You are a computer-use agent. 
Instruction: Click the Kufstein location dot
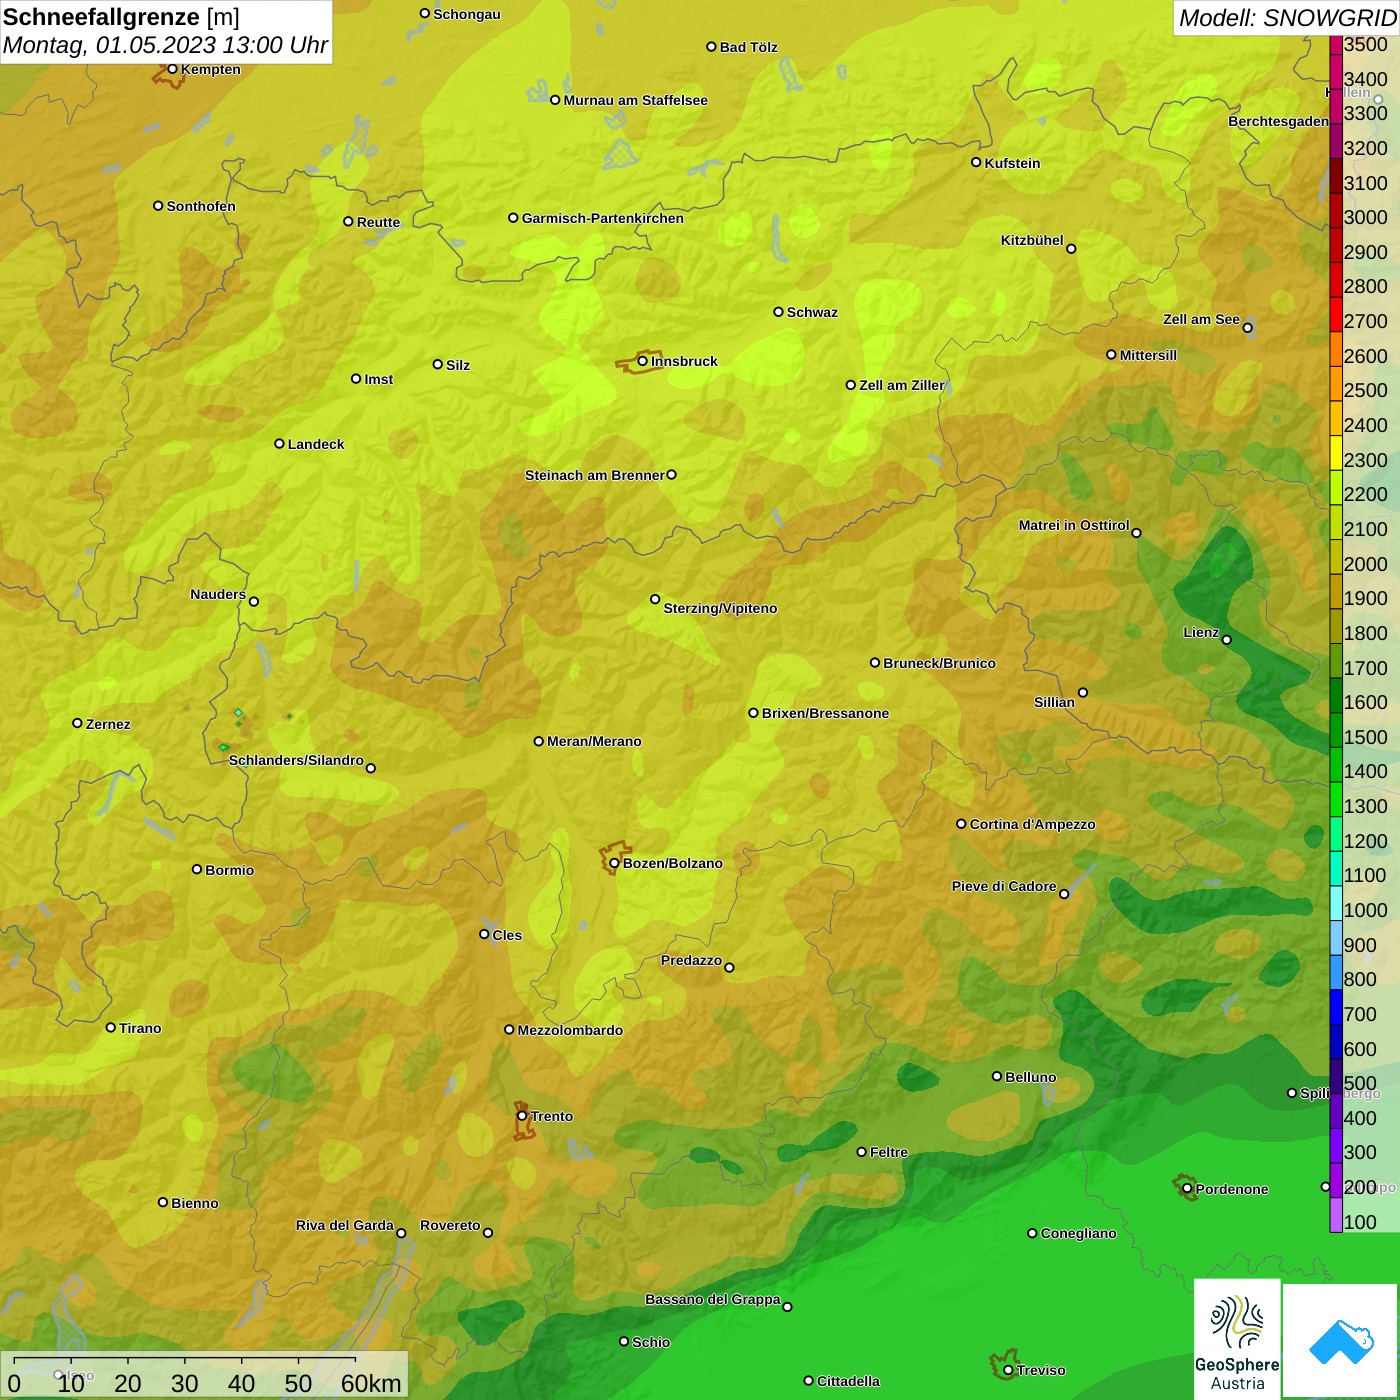pos(976,162)
